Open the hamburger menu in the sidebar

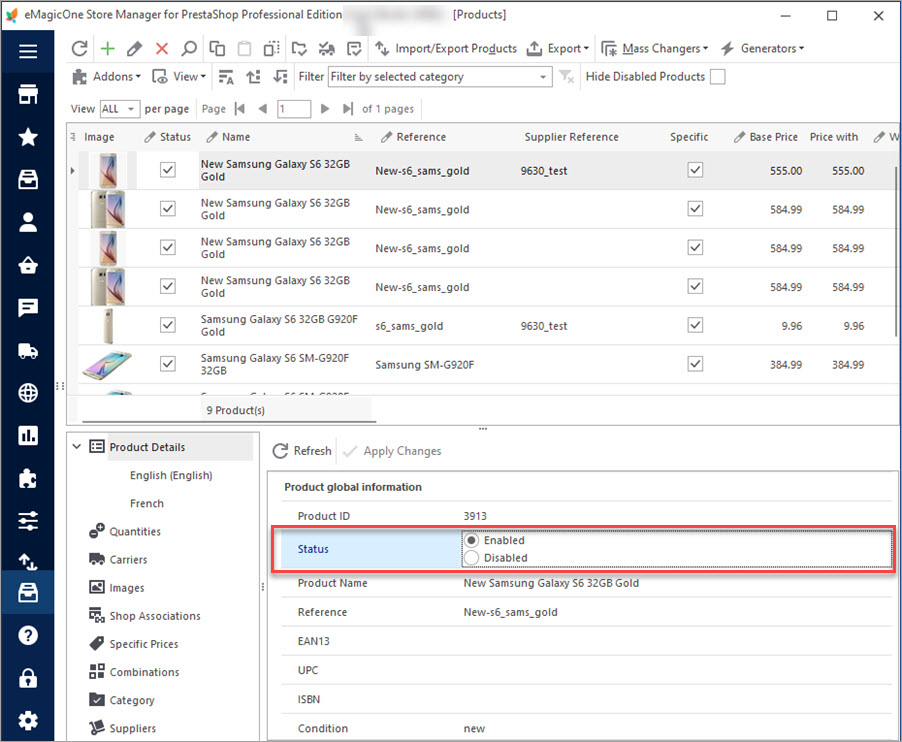click(x=28, y=51)
